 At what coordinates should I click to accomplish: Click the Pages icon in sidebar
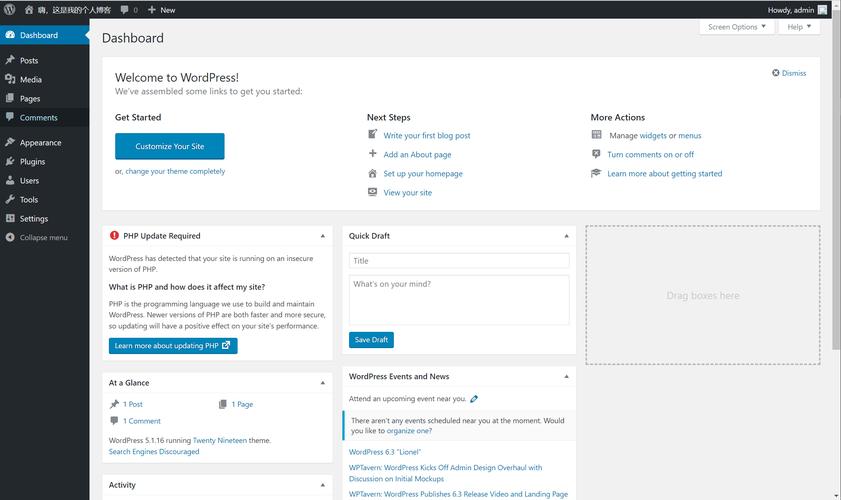[10, 98]
